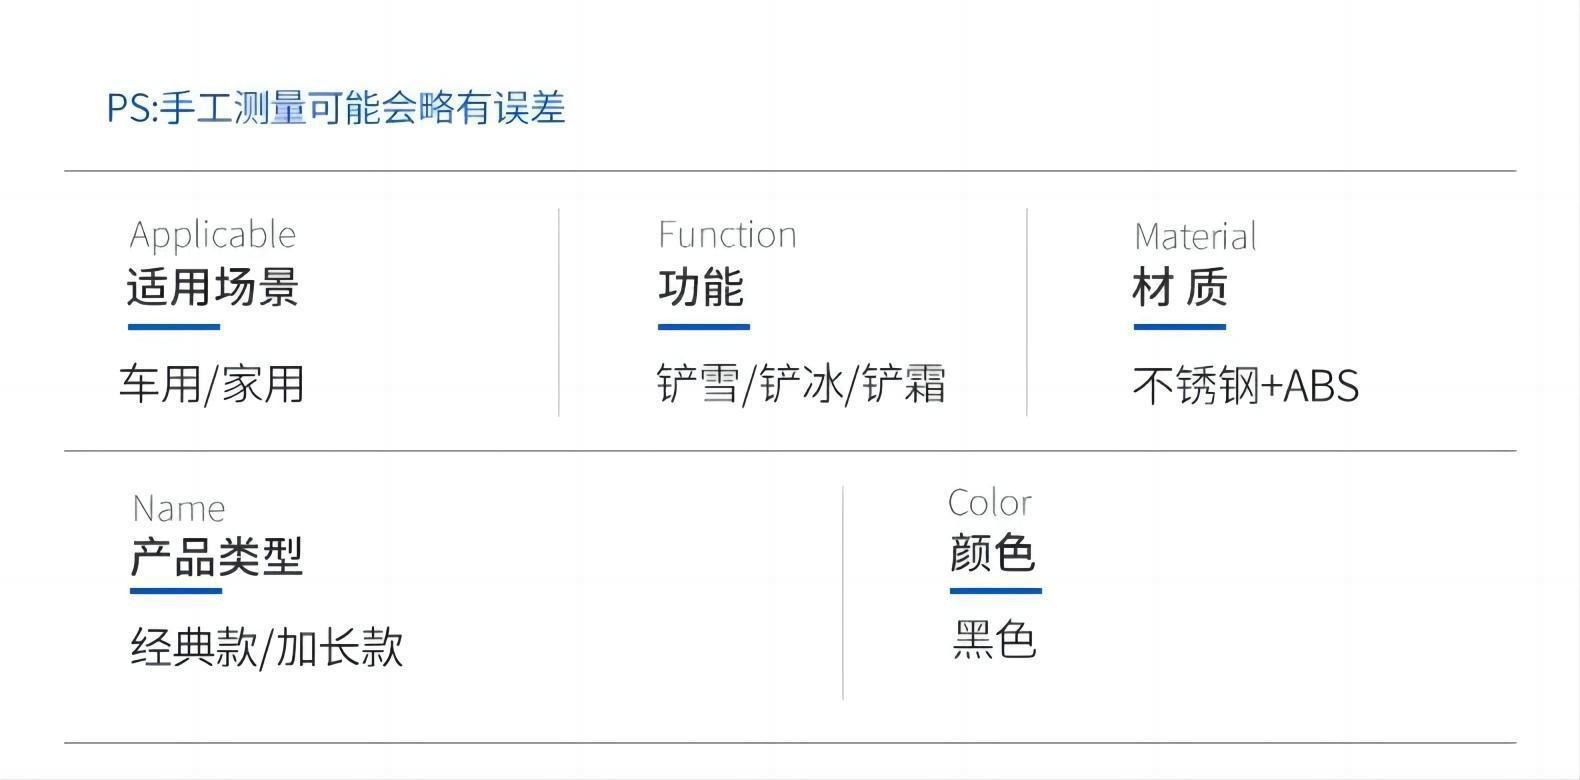Click the 车用/家用 value text
This screenshot has height=780, width=1580.
212,384
